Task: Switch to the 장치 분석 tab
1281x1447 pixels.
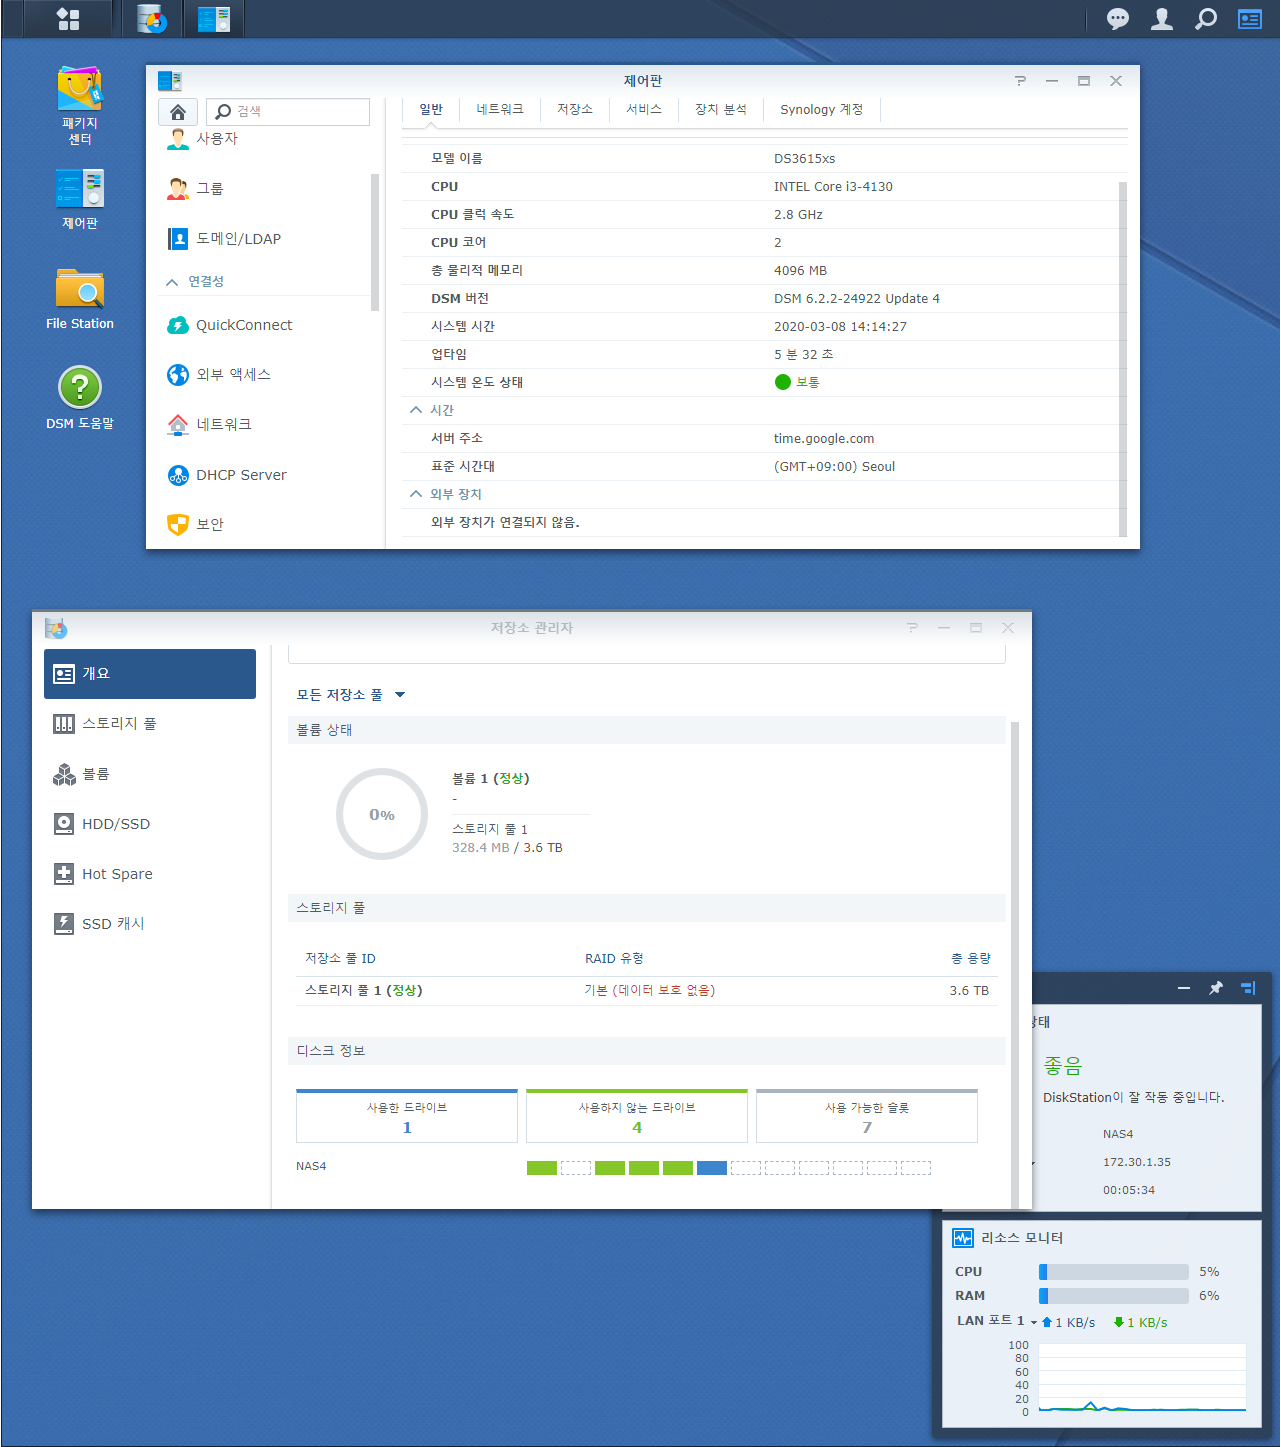Action: coord(721,110)
